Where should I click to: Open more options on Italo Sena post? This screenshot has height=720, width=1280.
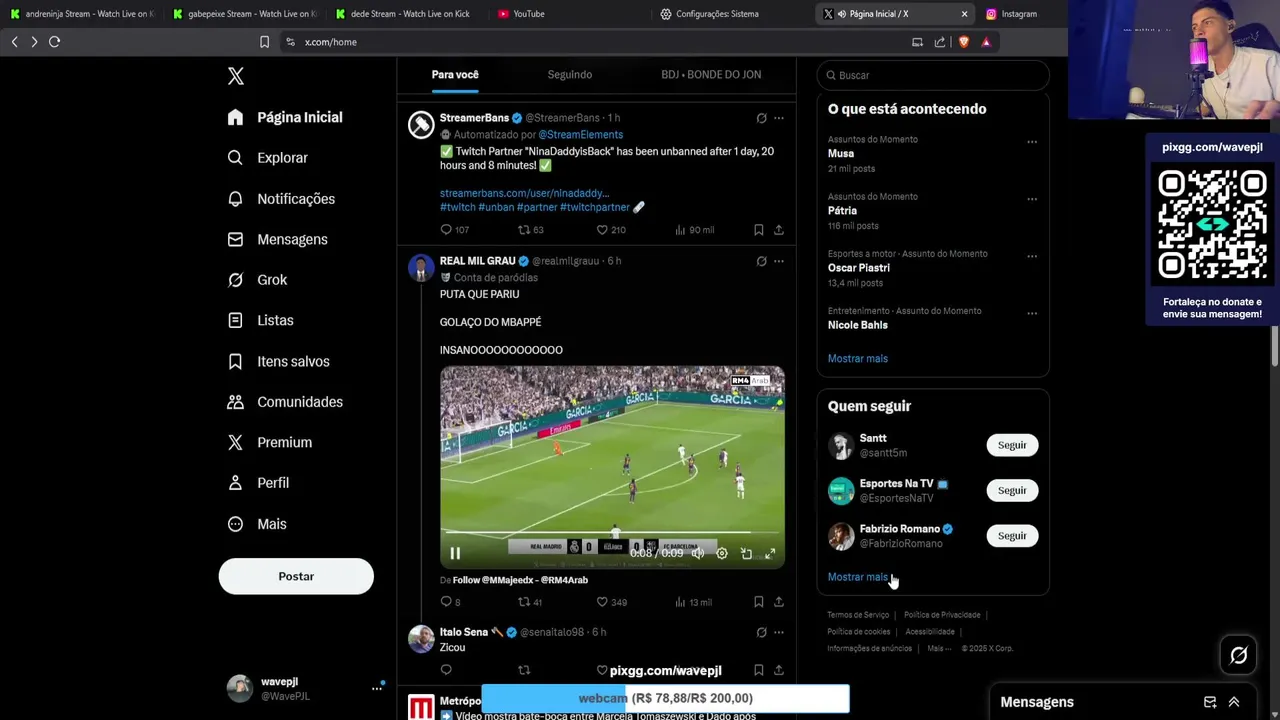(779, 632)
